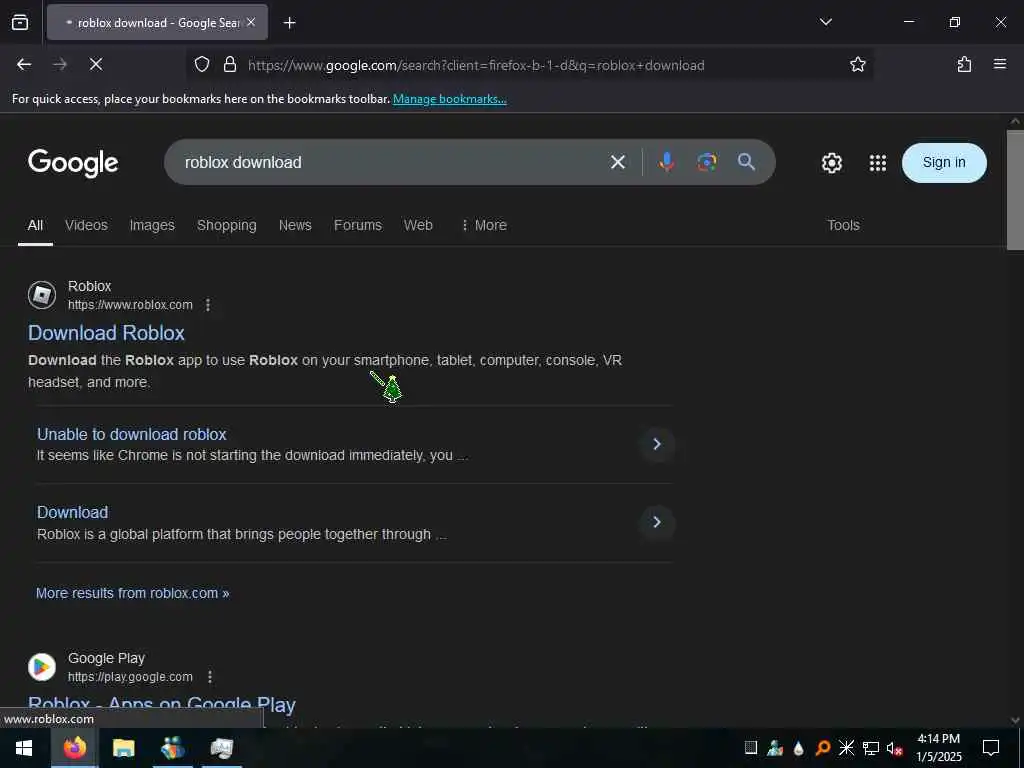Expand the Download sitelink arrow

(x=657, y=522)
